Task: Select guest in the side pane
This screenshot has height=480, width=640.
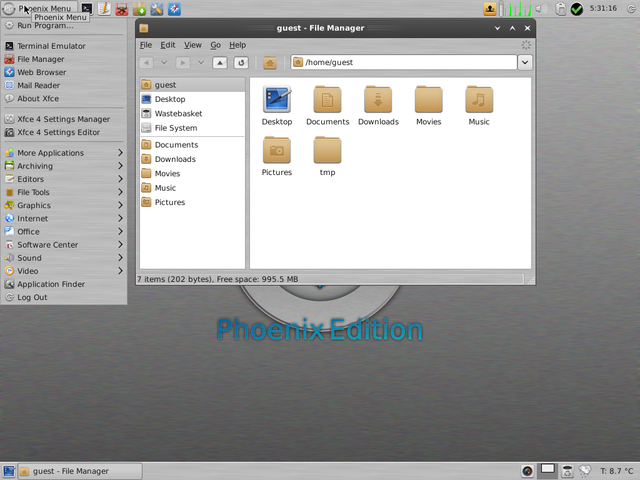Action: [193, 85]
